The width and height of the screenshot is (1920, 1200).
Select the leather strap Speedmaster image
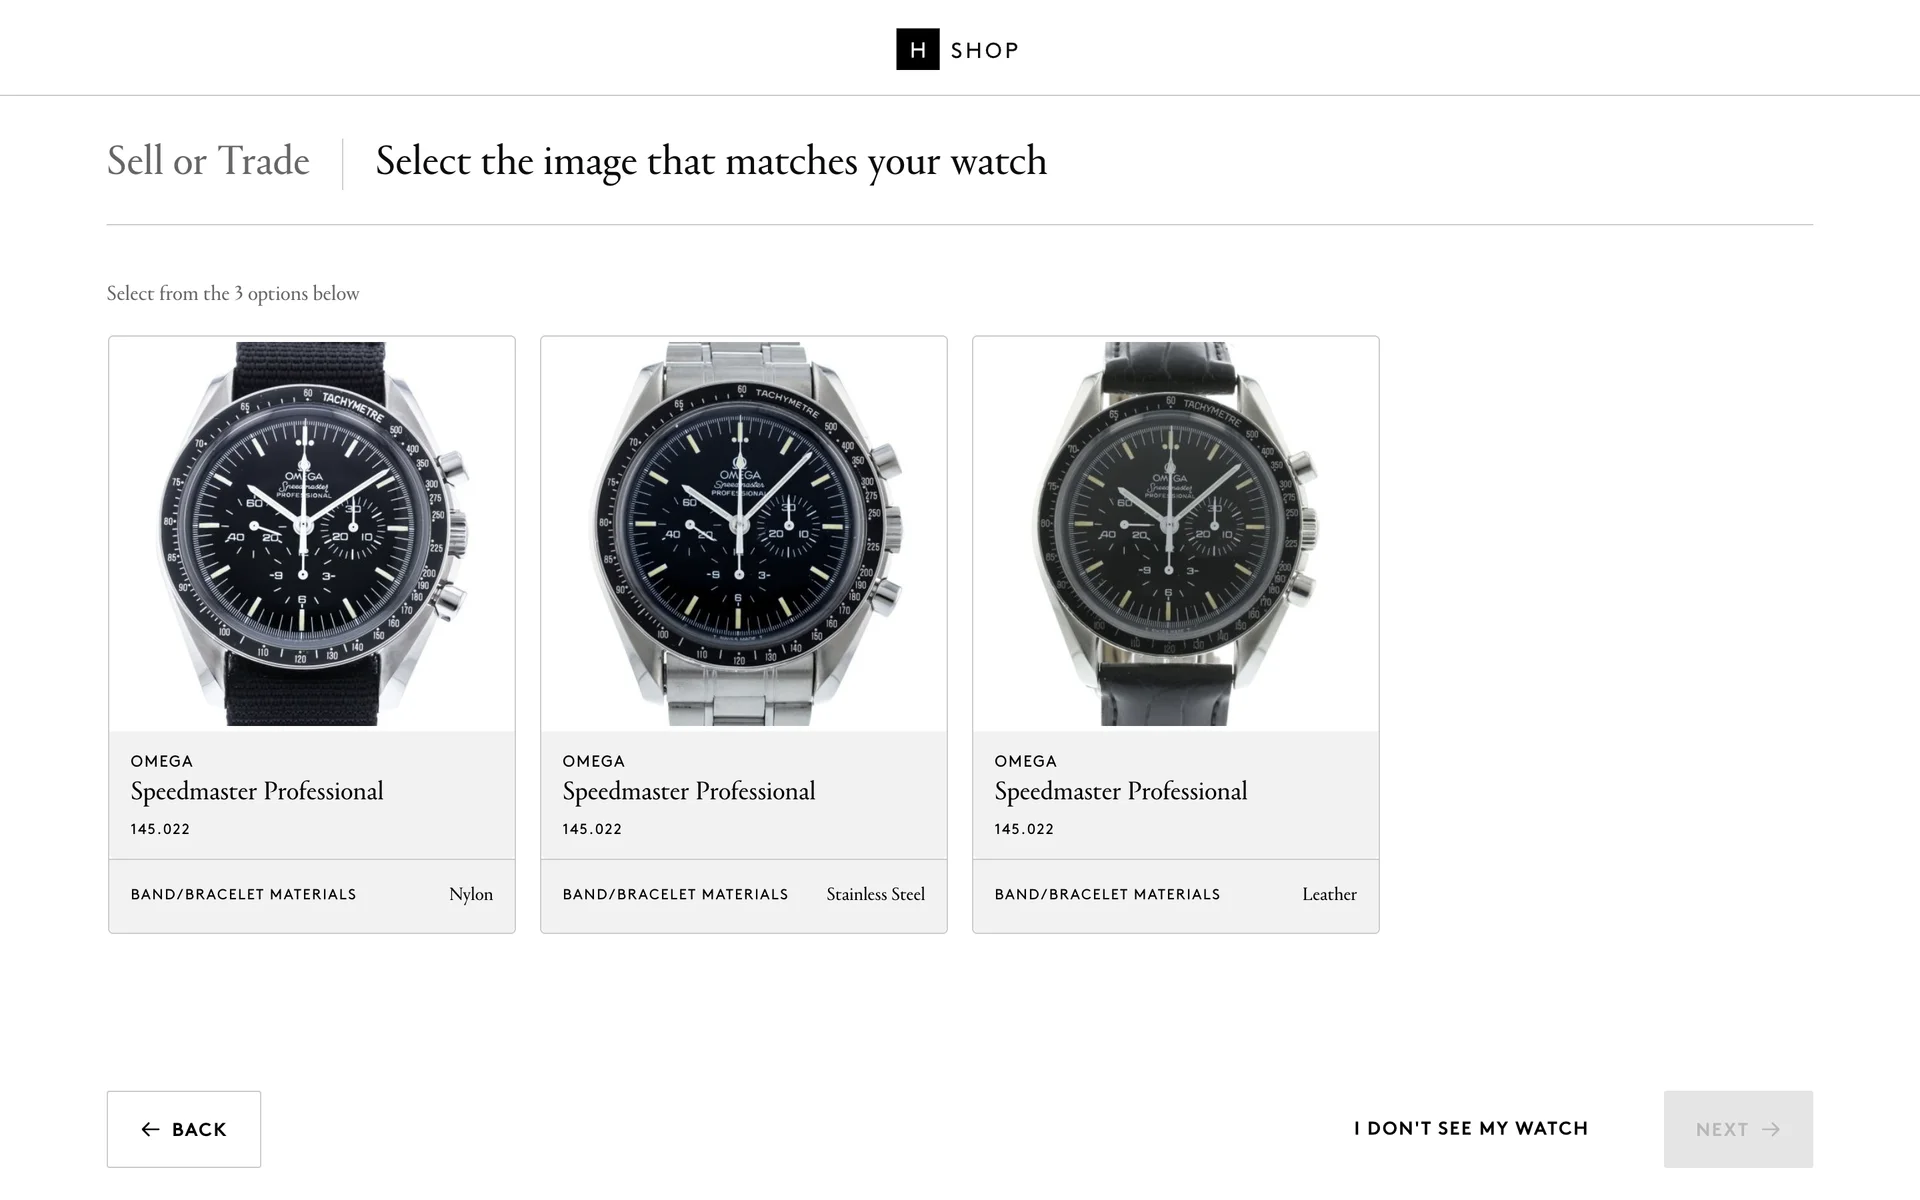pos(1176,534)
